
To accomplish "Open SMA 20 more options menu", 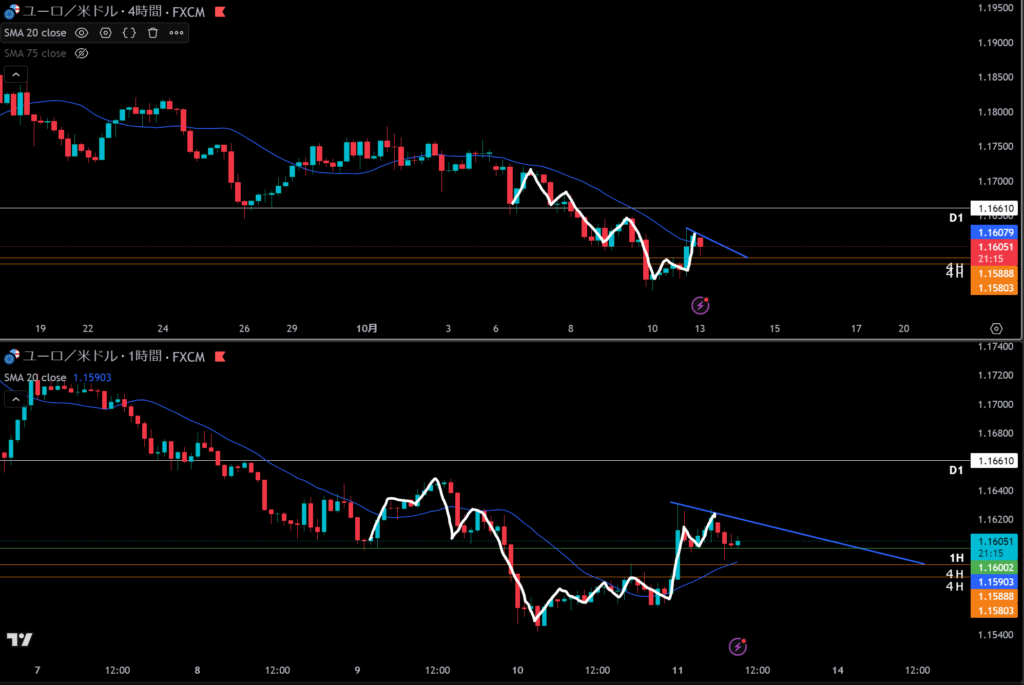I will (177, 33).
